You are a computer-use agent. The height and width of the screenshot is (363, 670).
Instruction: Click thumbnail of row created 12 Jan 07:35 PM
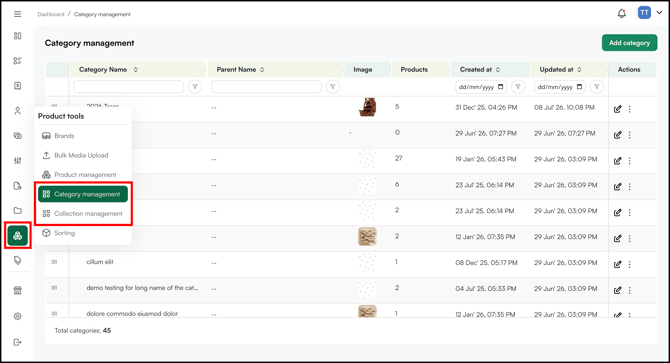click(367, 237)
